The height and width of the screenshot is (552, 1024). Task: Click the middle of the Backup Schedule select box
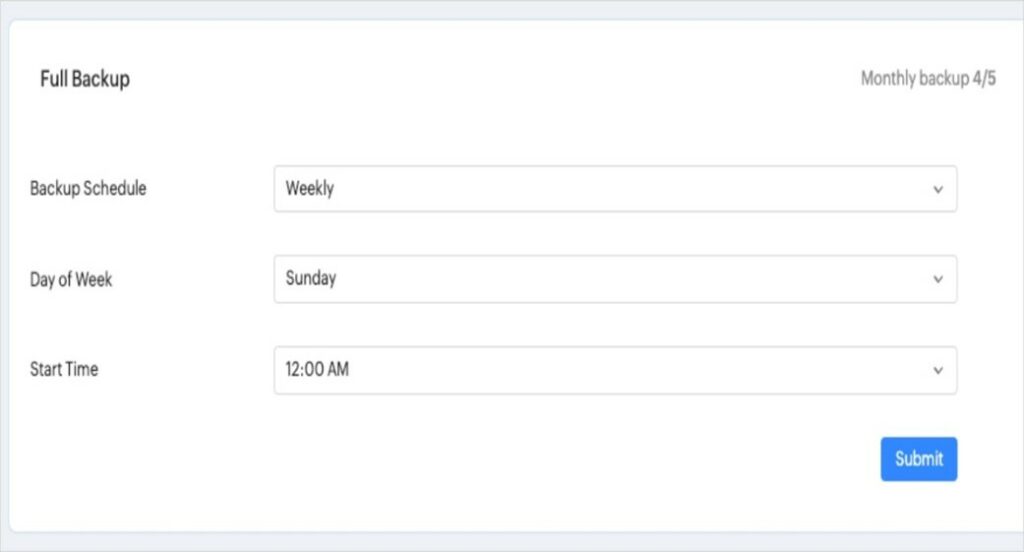(x=615, y=189)
